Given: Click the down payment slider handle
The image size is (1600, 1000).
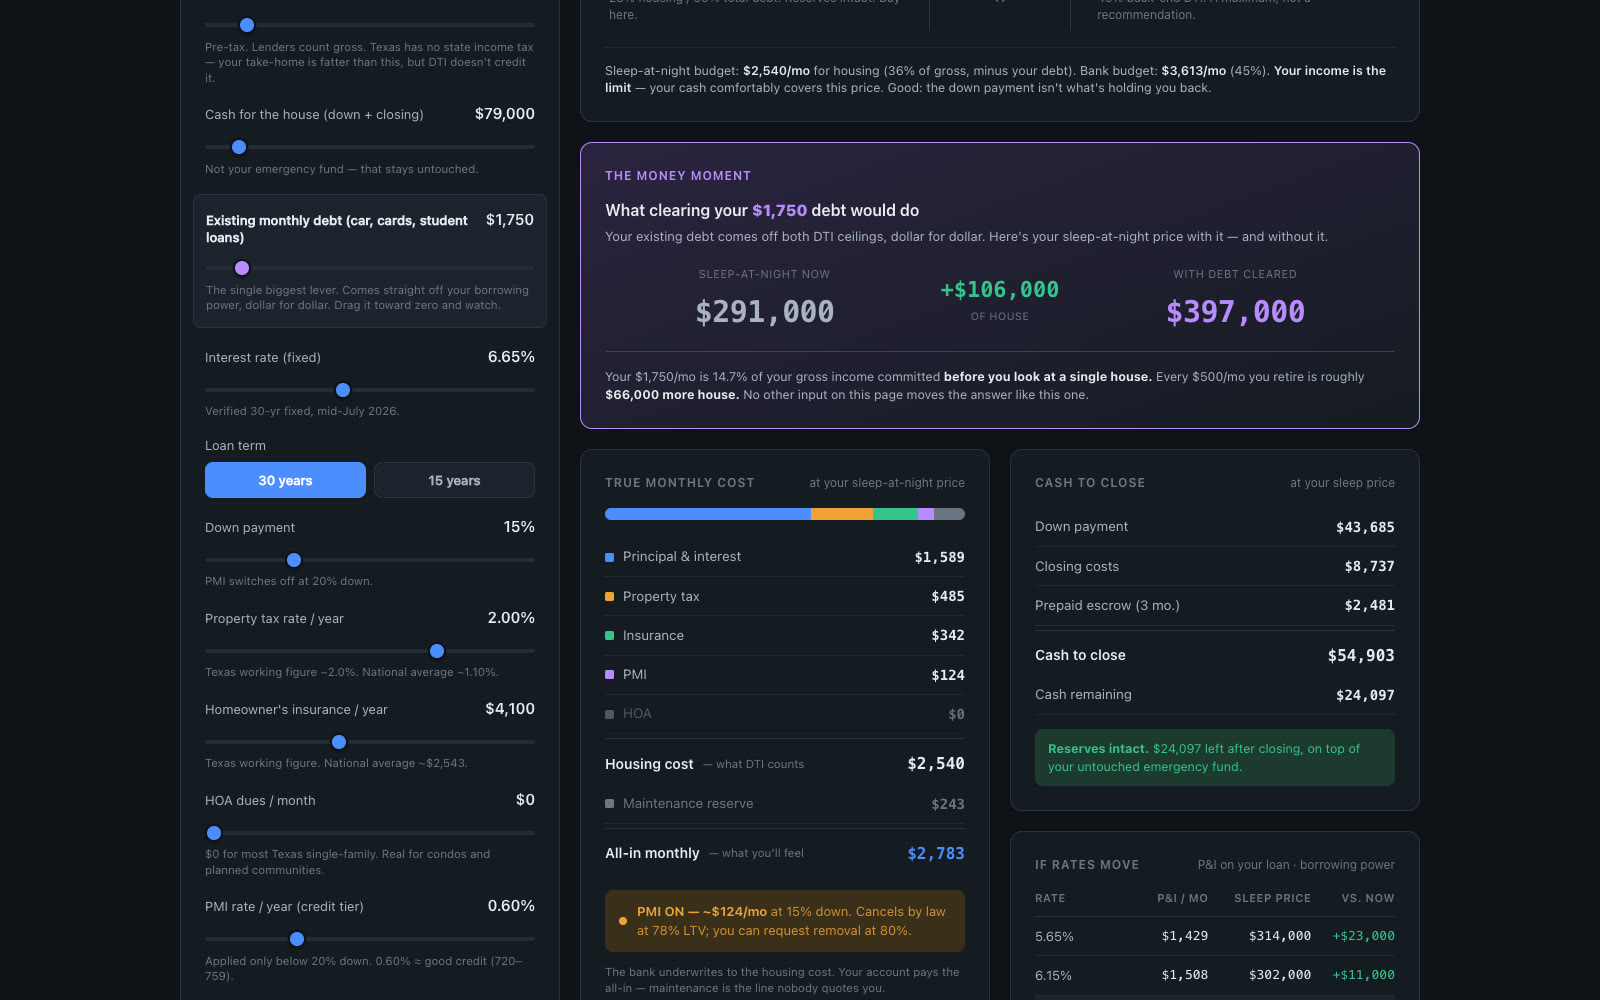Looking at the screenshot, I should [x=294, y=560].
